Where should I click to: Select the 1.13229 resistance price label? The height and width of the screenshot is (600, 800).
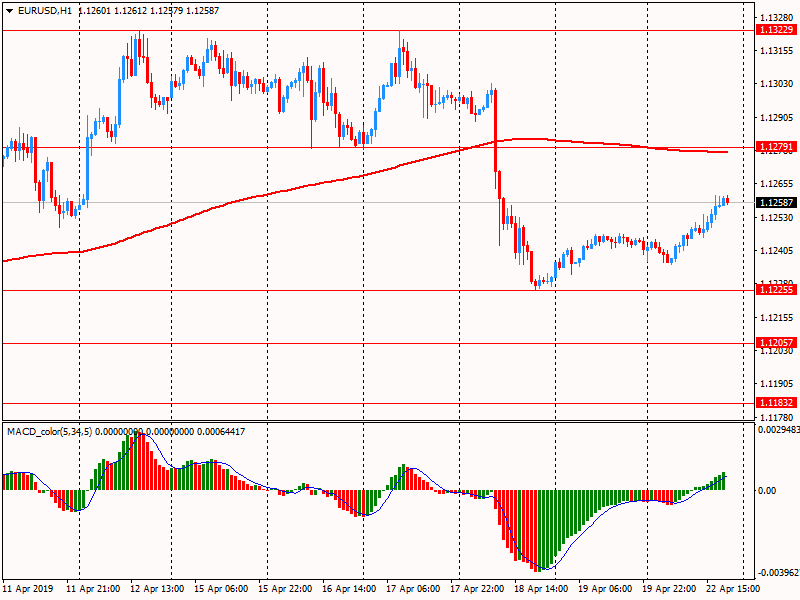point(777,30)
